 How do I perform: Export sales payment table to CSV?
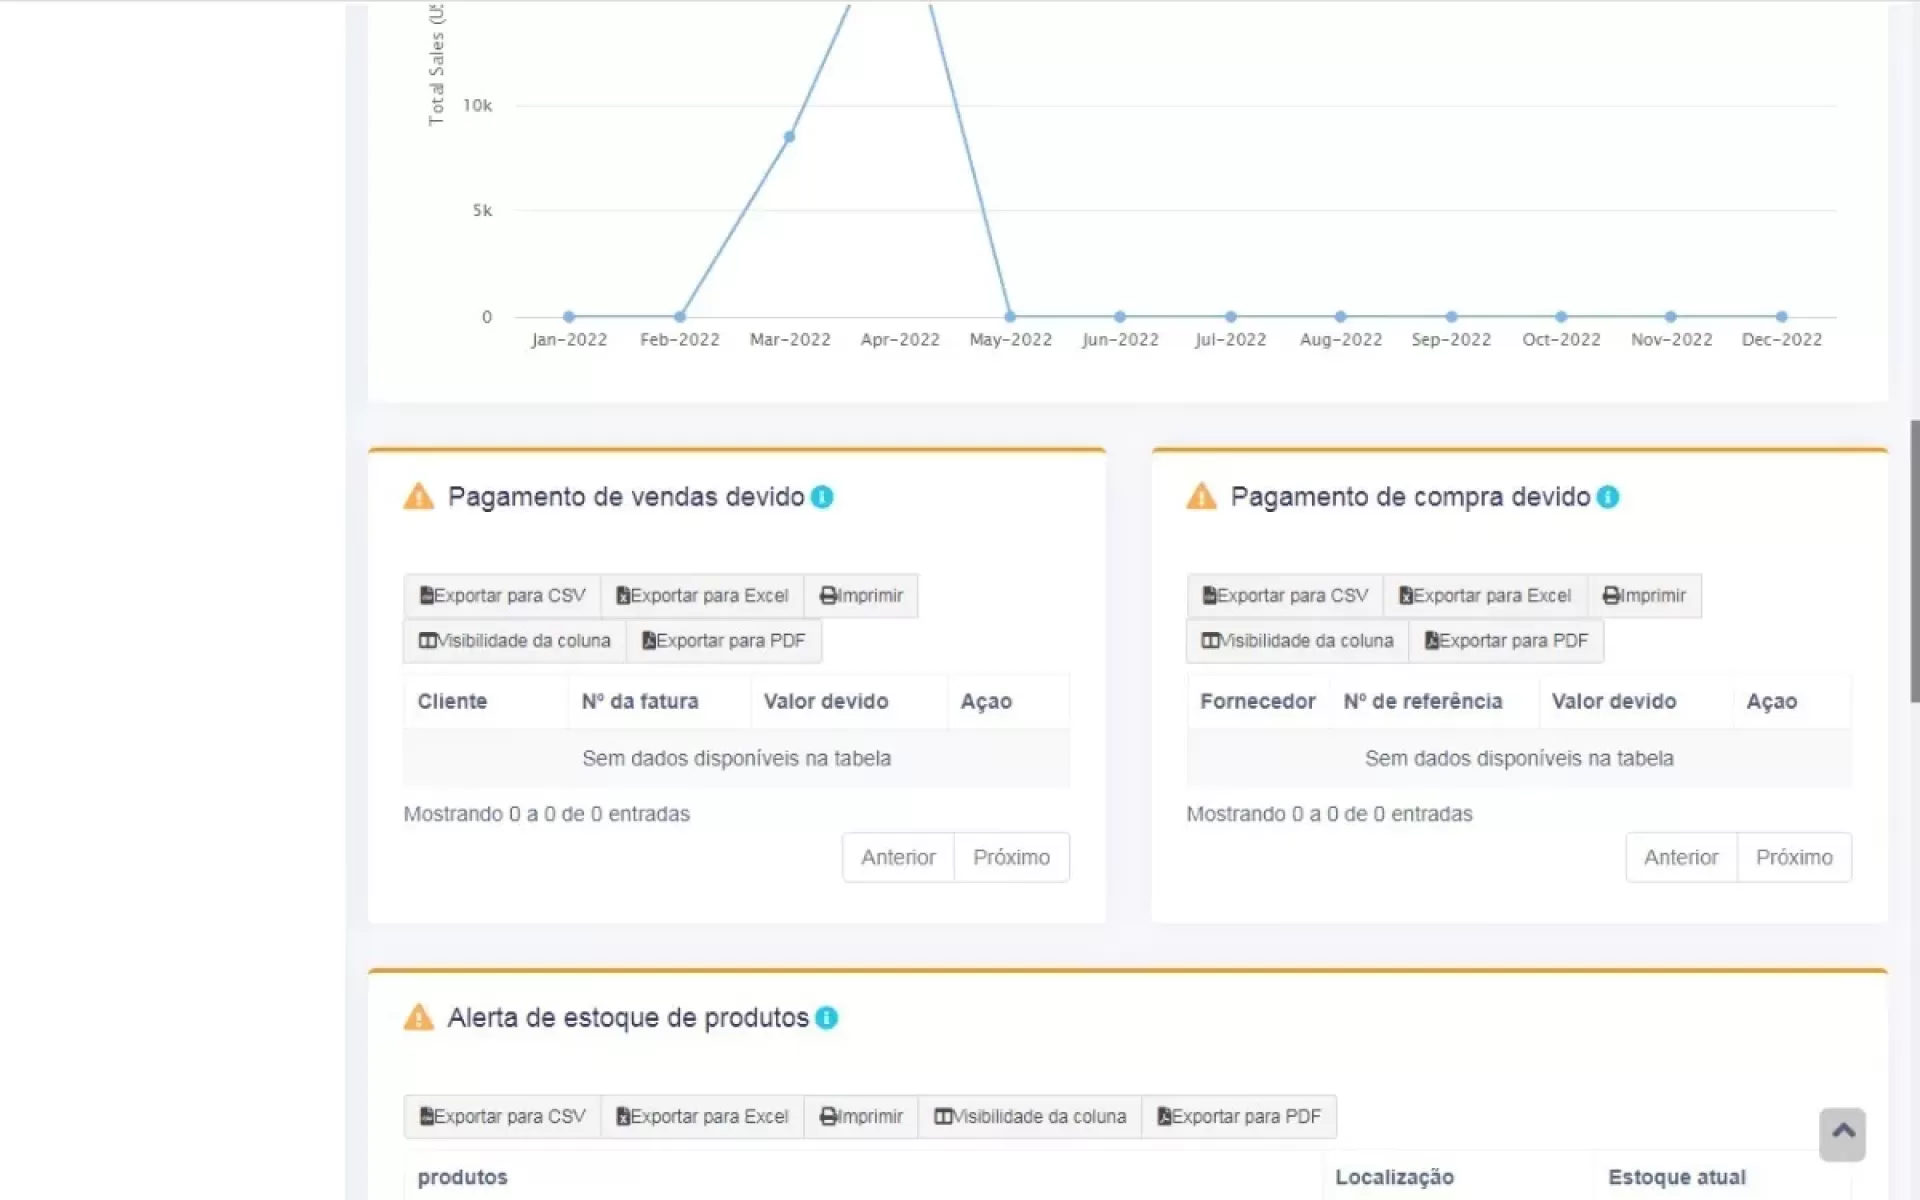tap(502, 596)
